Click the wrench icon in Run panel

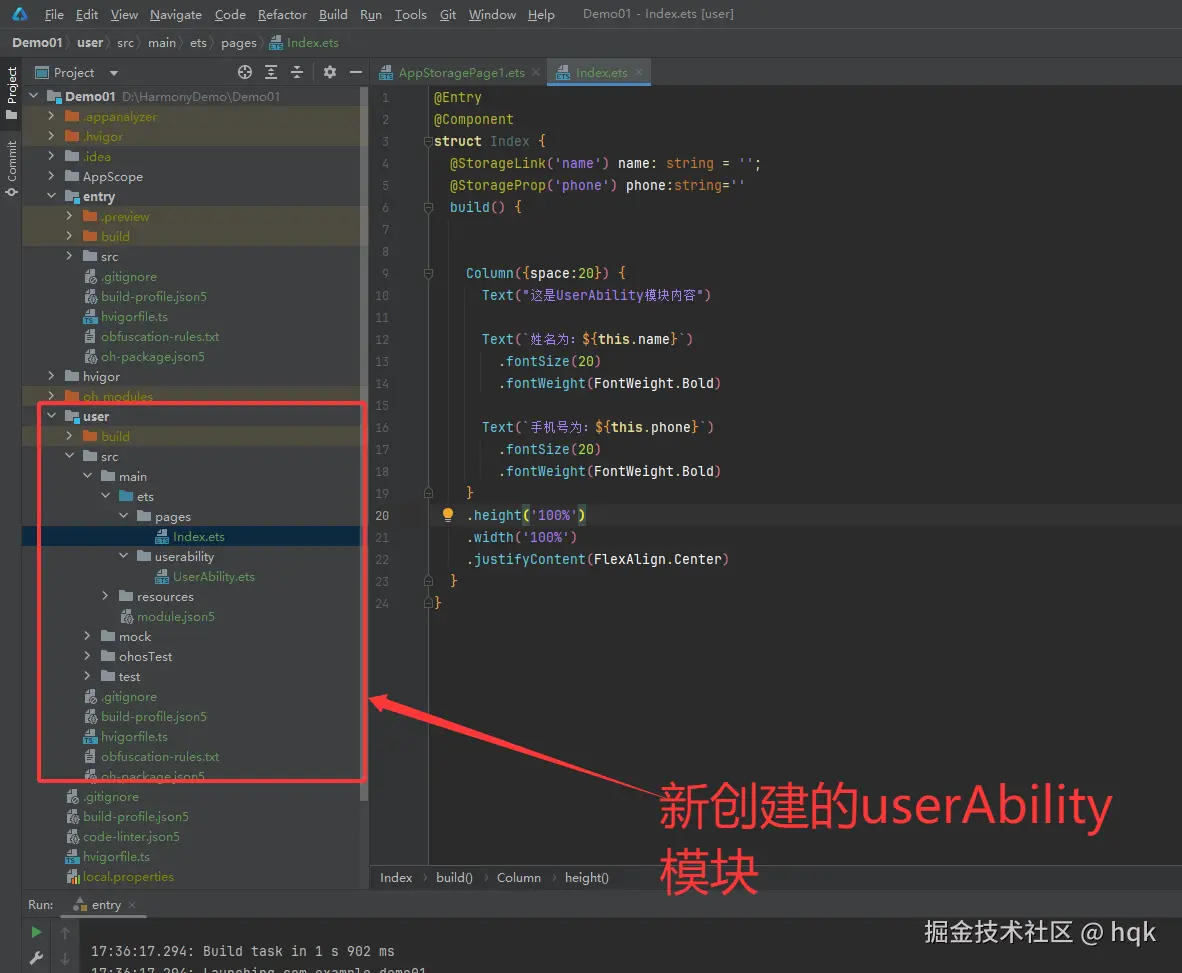coord(36,958)
